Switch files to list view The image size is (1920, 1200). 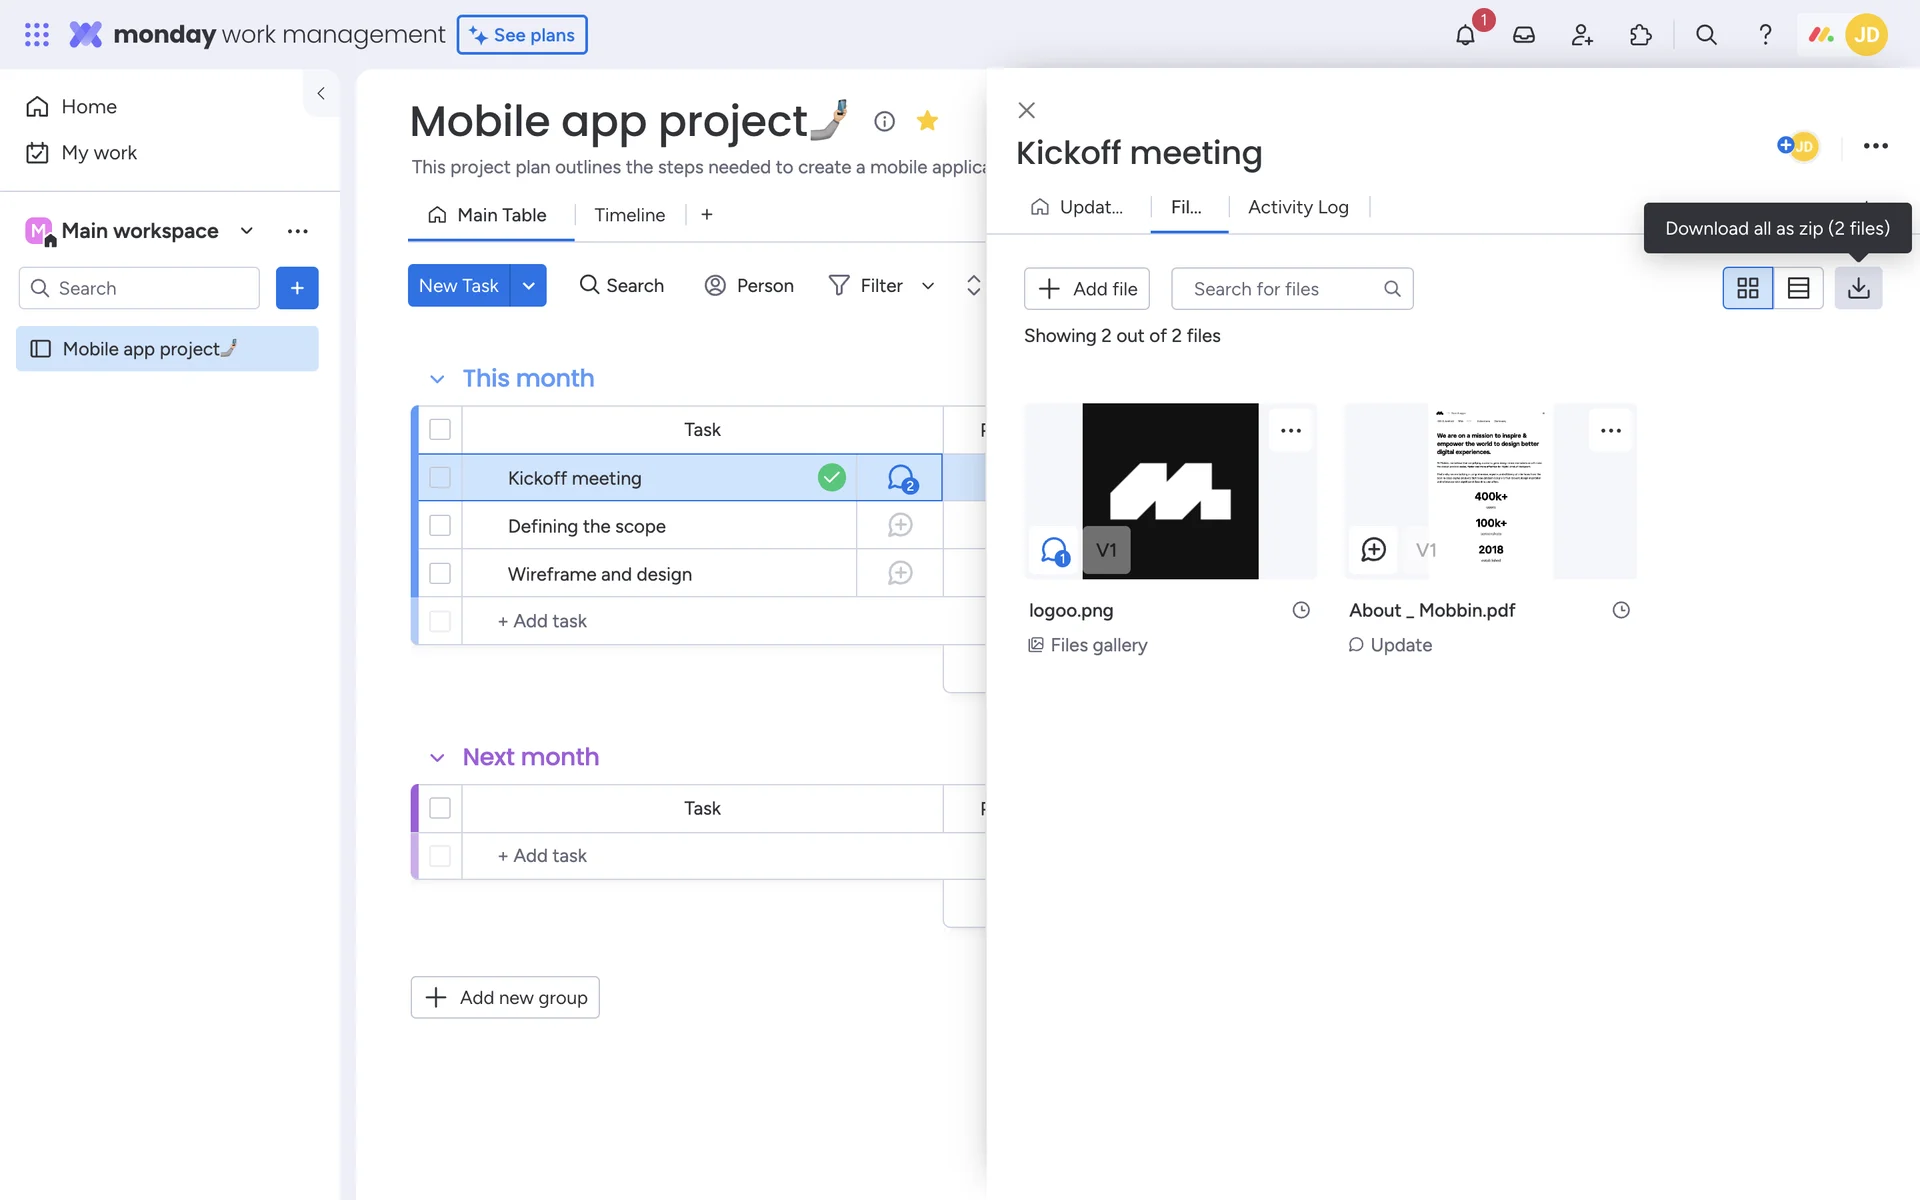1798,288
